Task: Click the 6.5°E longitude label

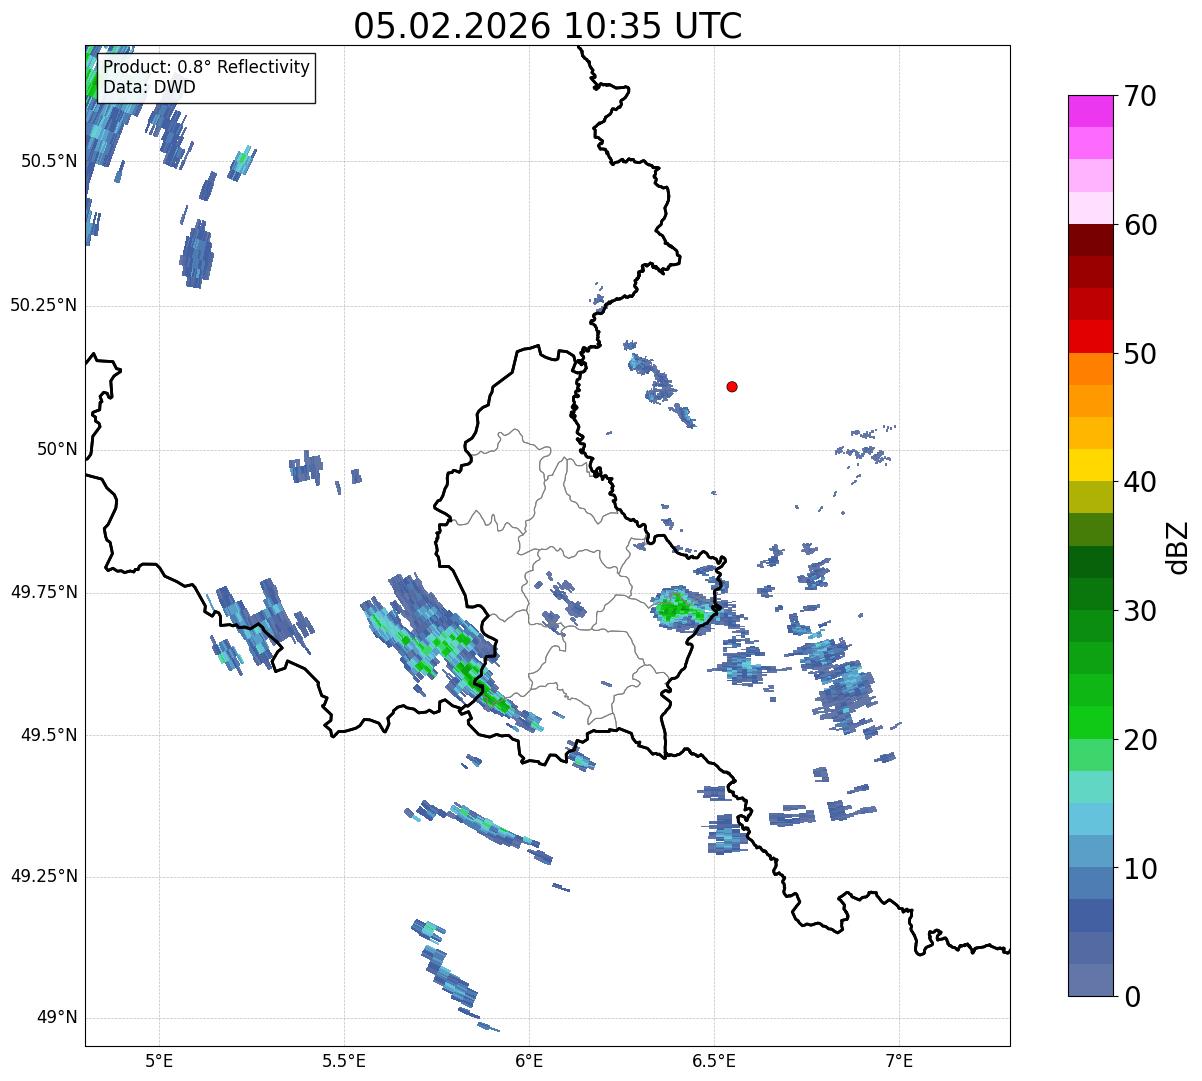Action: 714,1061
